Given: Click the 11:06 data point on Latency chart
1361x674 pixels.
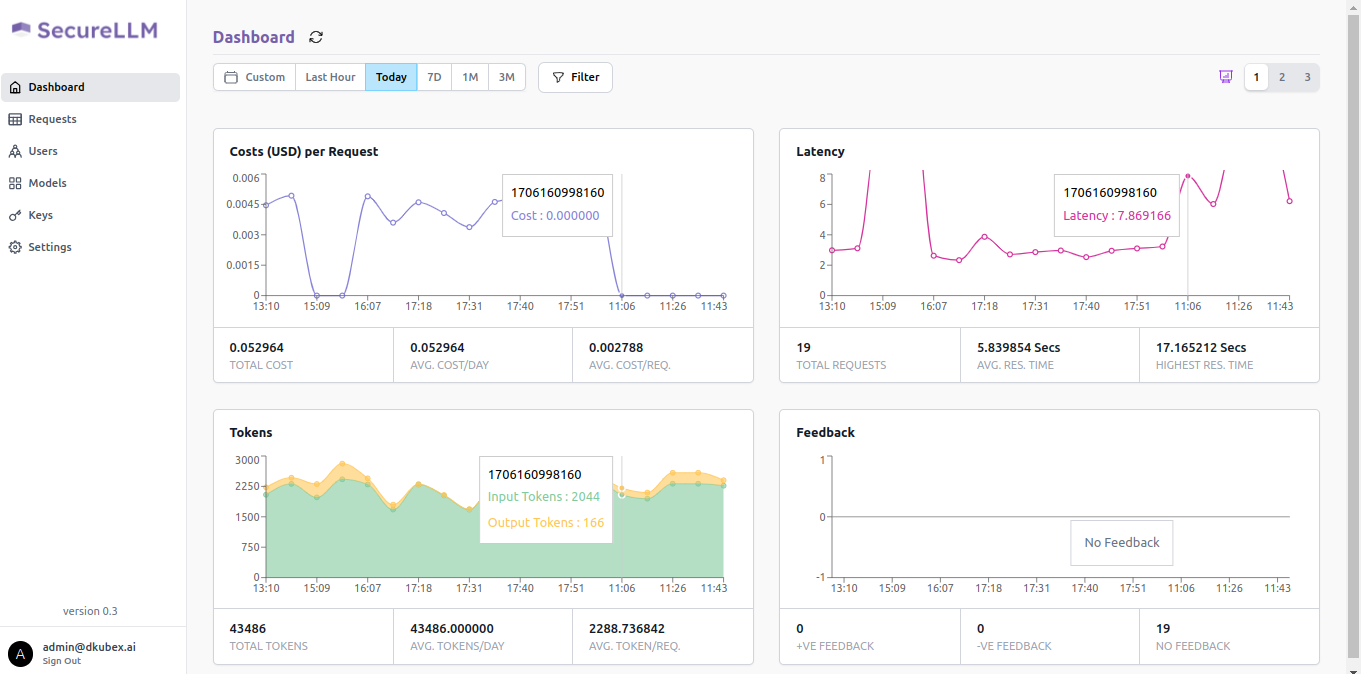Looking at the screenshot, I should click(1188, 176).
